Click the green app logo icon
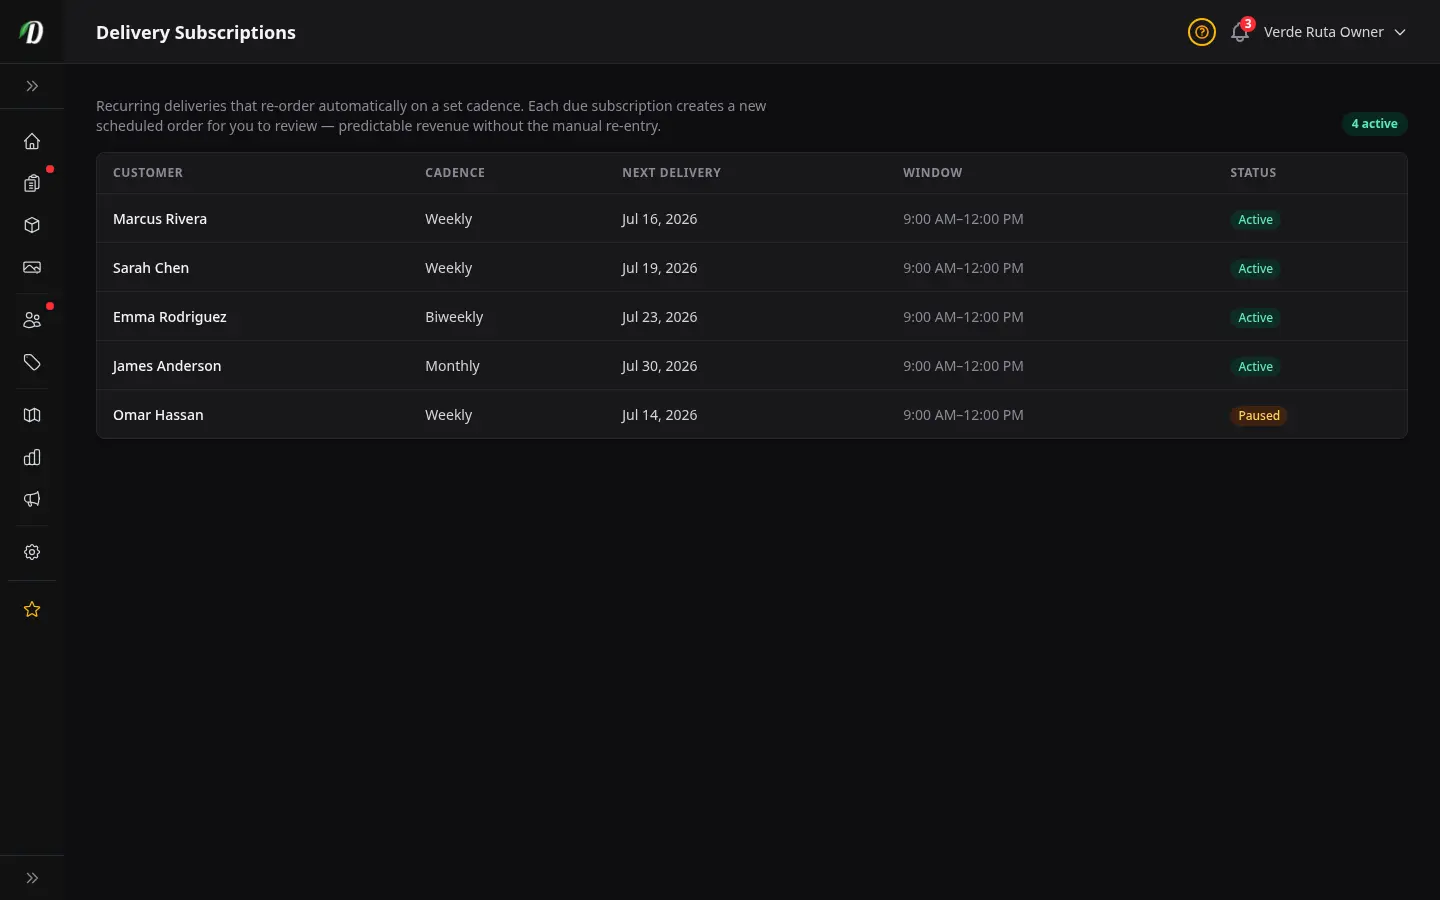Image resolution: width=1440 pixels, height=900 pixels. (x=32, y=32)
